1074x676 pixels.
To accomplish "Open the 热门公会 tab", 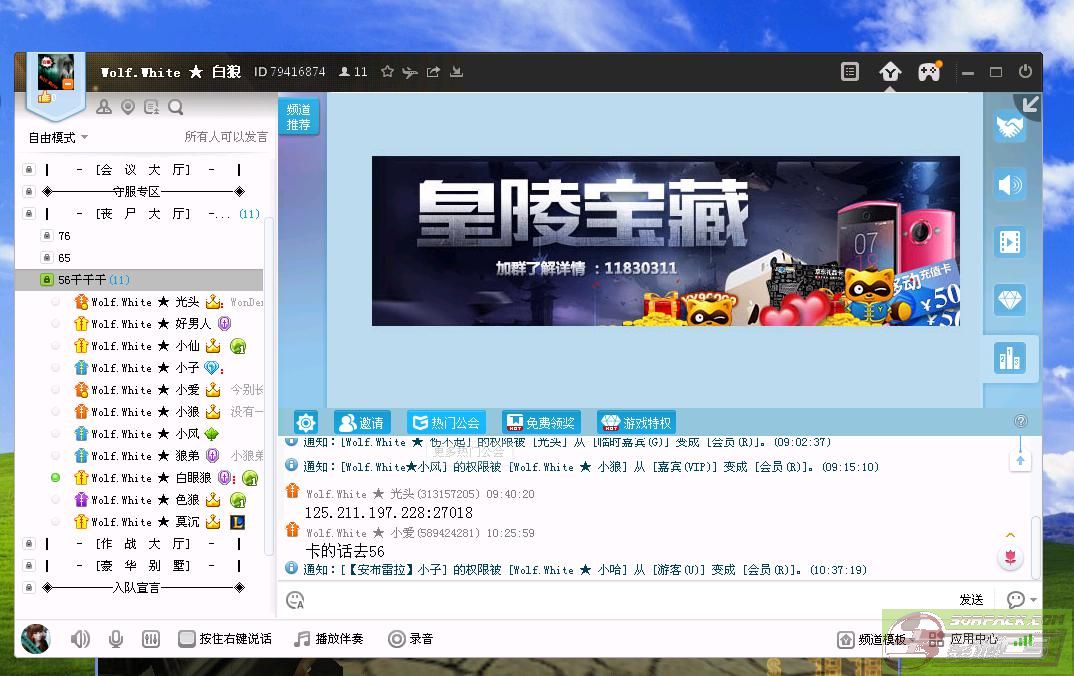I will [x=446, y=423].
